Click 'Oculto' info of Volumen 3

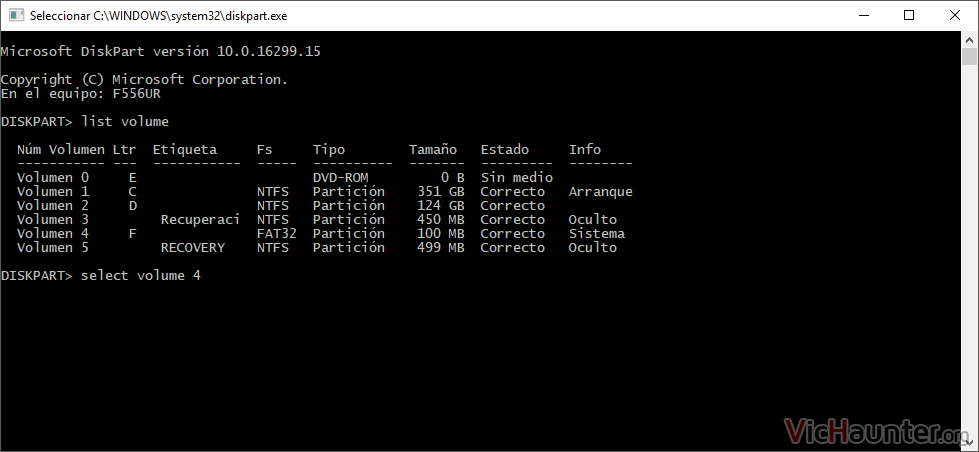click(x=593, y=220)
